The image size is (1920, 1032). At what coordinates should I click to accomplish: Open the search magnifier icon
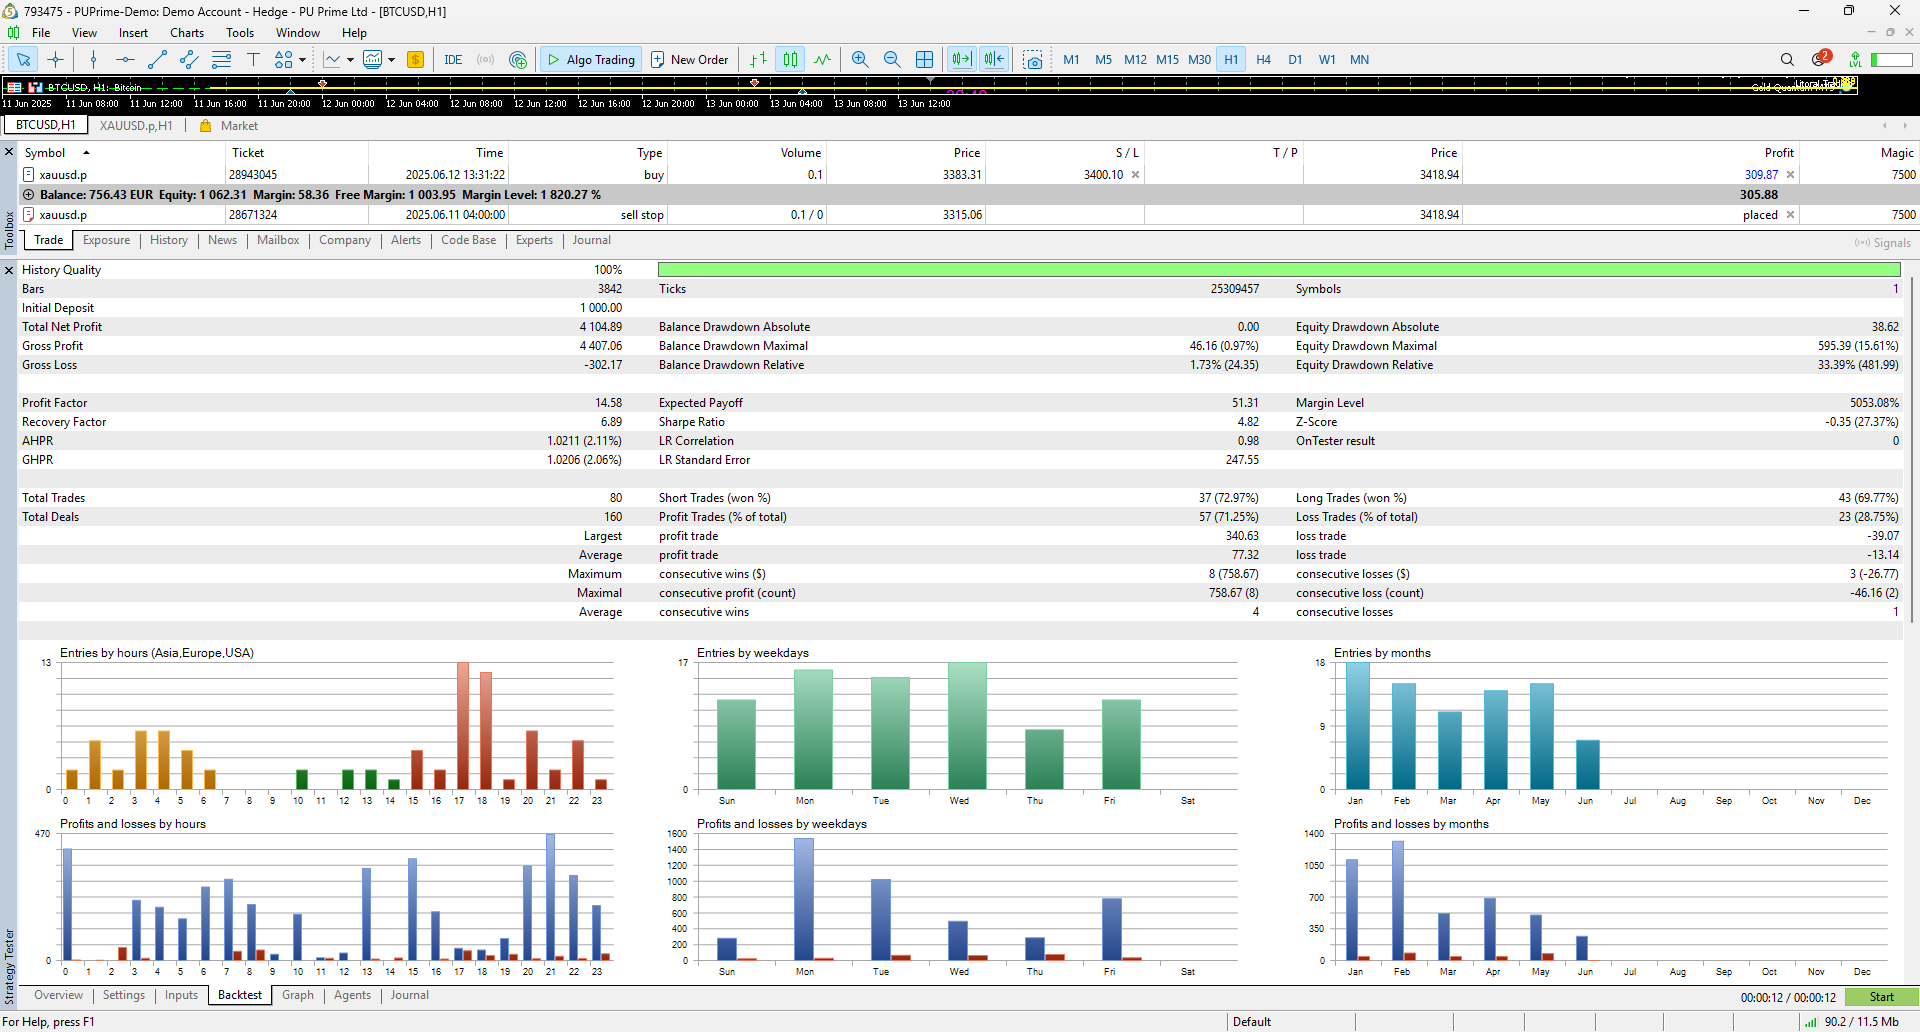coord(1787,60)
